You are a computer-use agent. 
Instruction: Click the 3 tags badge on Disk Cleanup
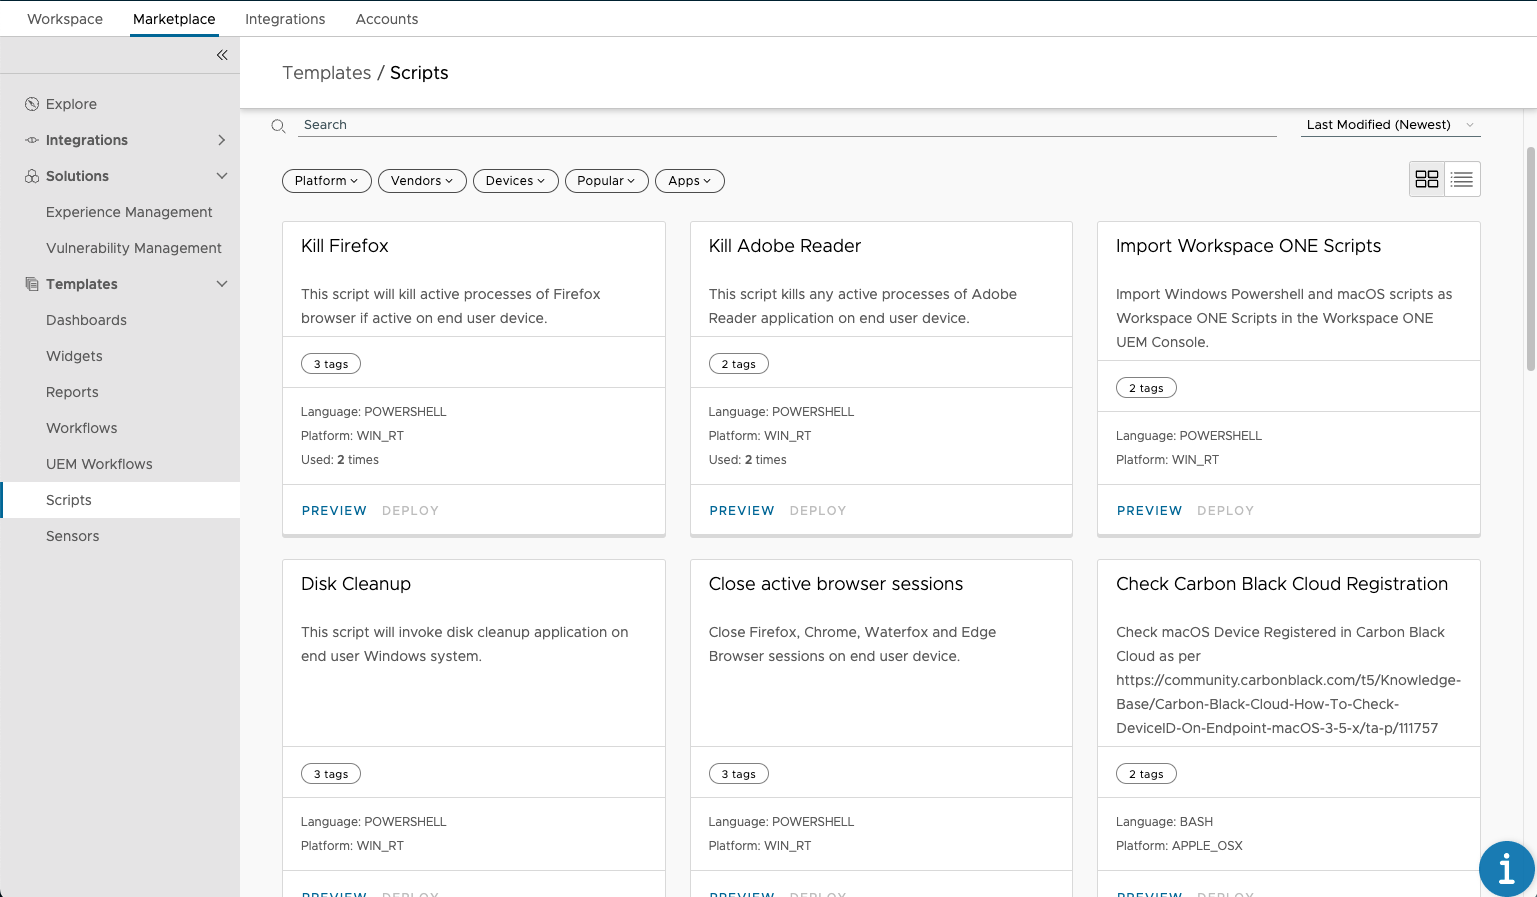pyautogui.click(x=331, y=774)
